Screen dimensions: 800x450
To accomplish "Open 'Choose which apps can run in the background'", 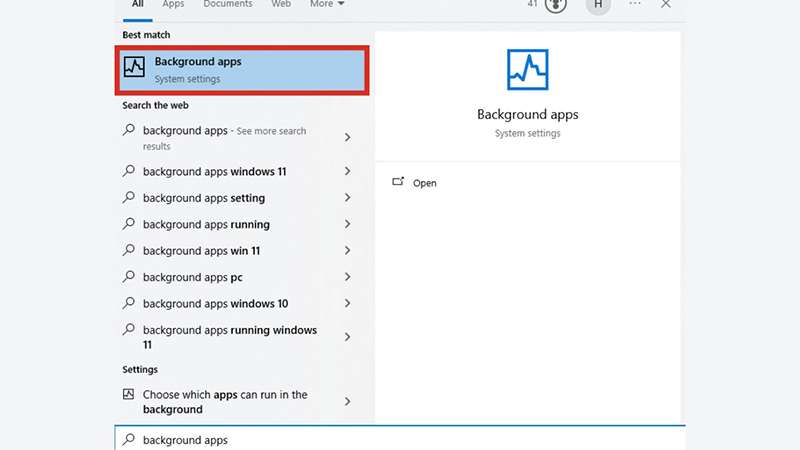I will pos(225,402).
